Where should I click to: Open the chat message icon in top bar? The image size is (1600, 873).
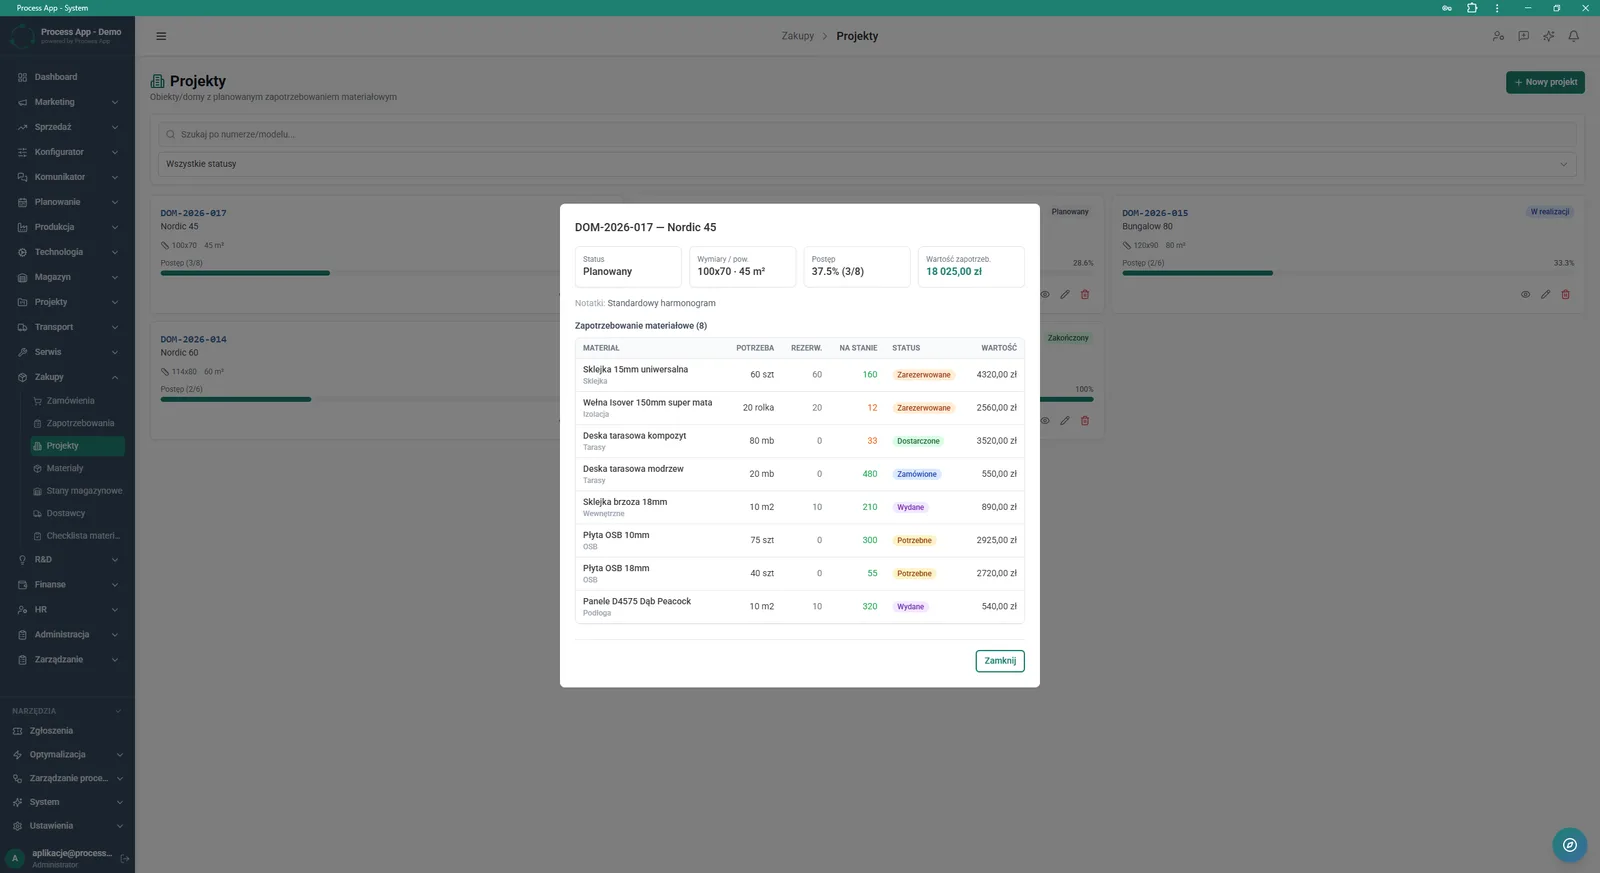pyautogui.click(x=1523, y=36)
